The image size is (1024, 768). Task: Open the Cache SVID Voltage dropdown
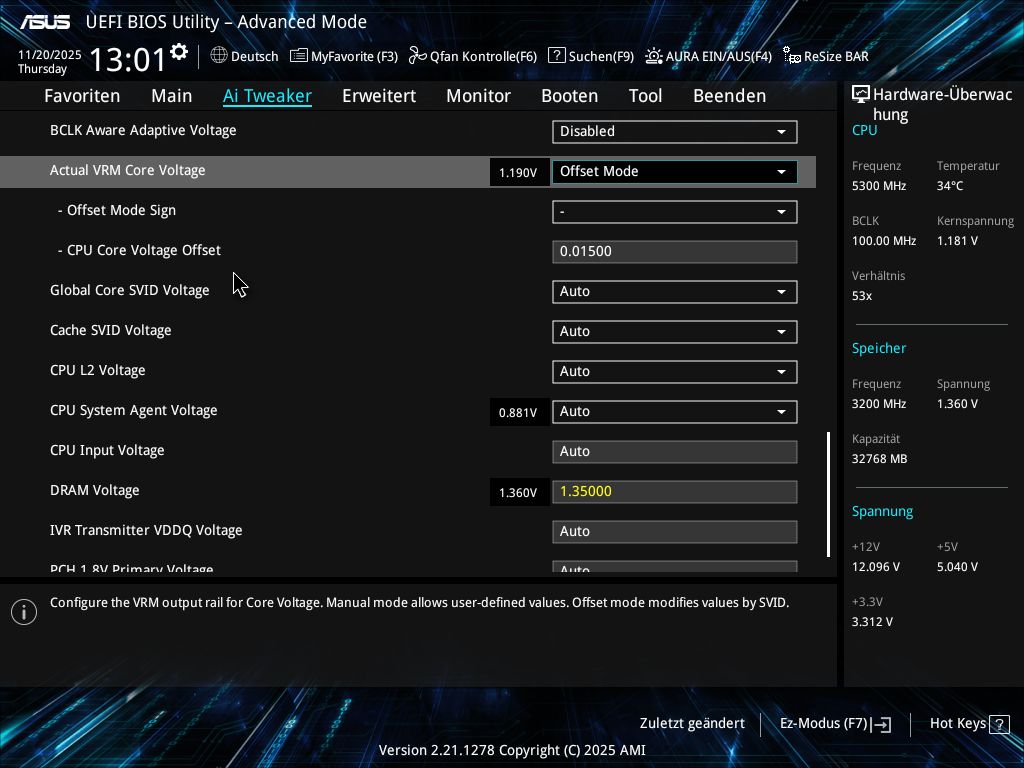(x=675, y=332)
